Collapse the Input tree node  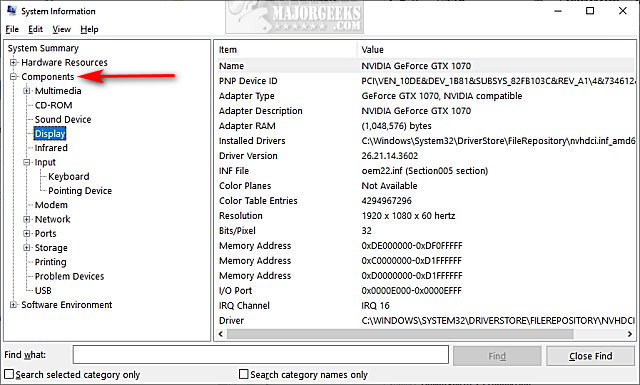pyautogui.click(x=27, y=162)
